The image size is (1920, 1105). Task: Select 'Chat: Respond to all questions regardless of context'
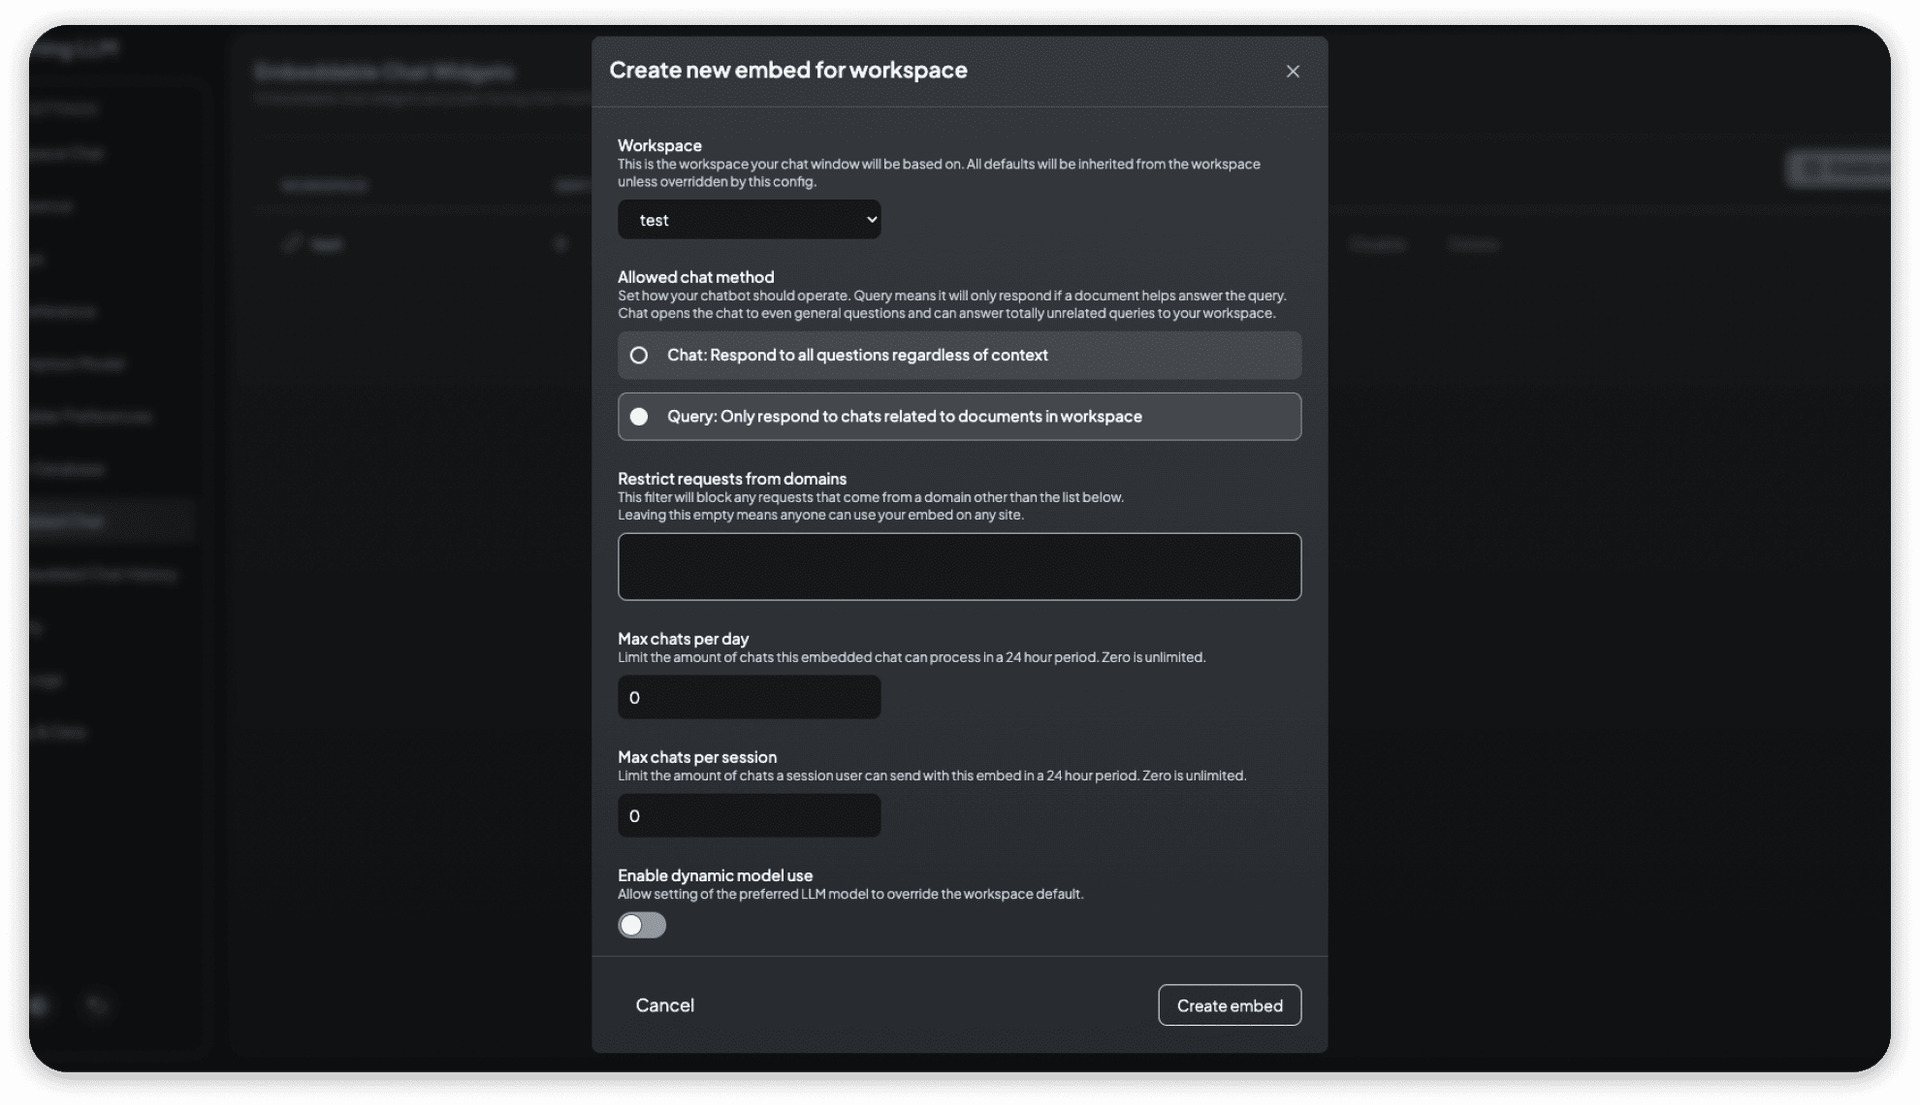click(x=958, y=355)
